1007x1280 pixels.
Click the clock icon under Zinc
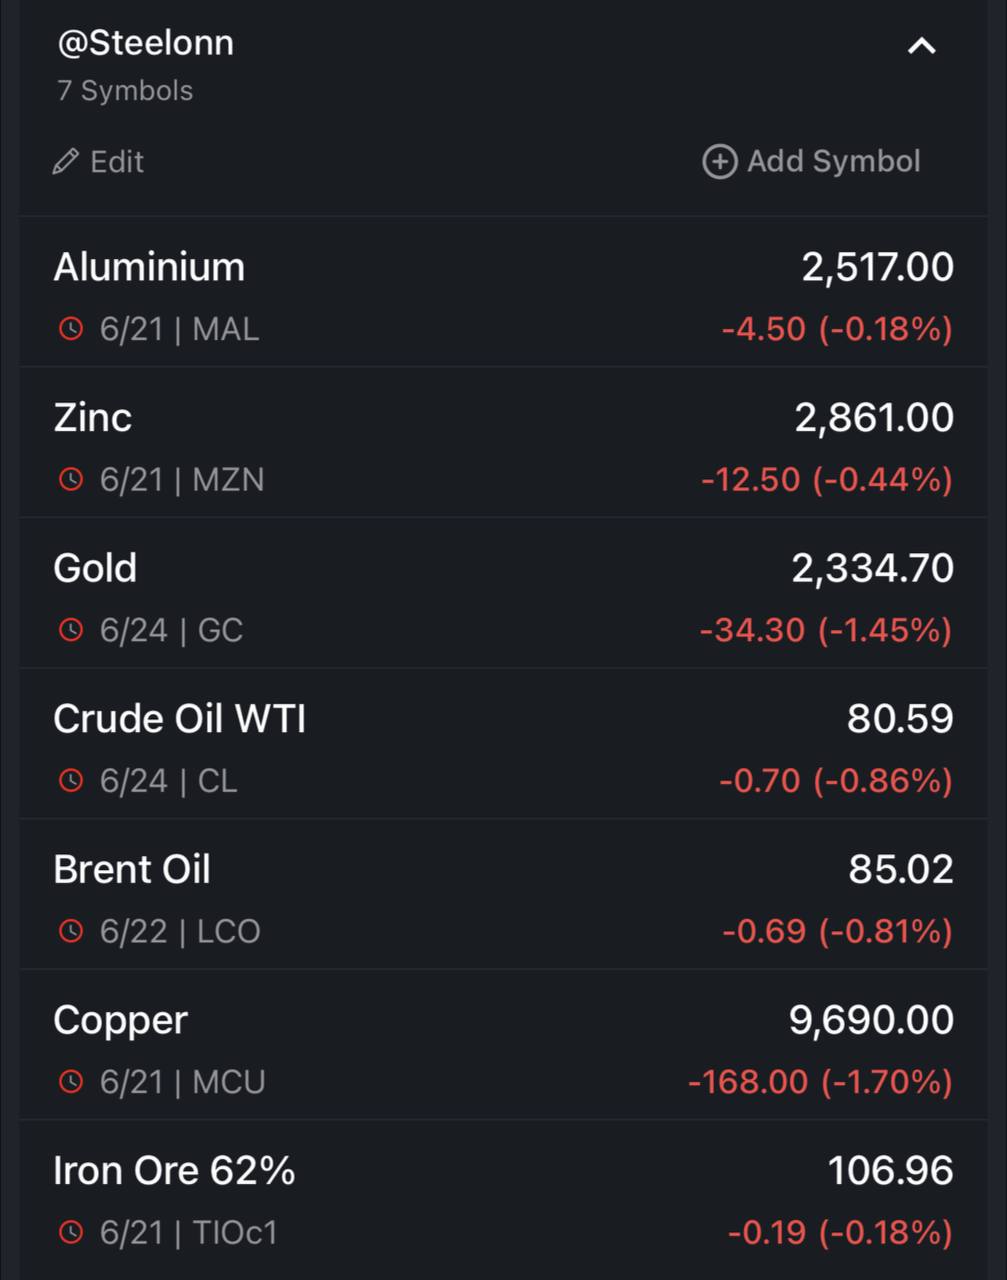point(71,479)
